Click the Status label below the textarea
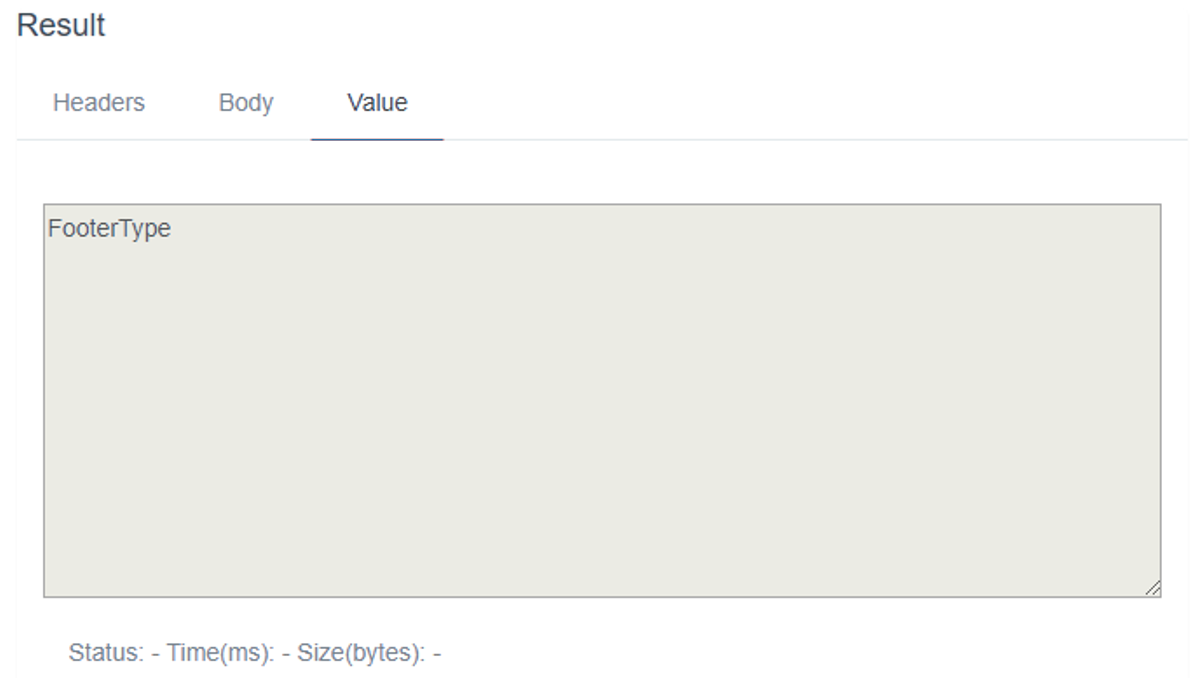 [106, 653]
